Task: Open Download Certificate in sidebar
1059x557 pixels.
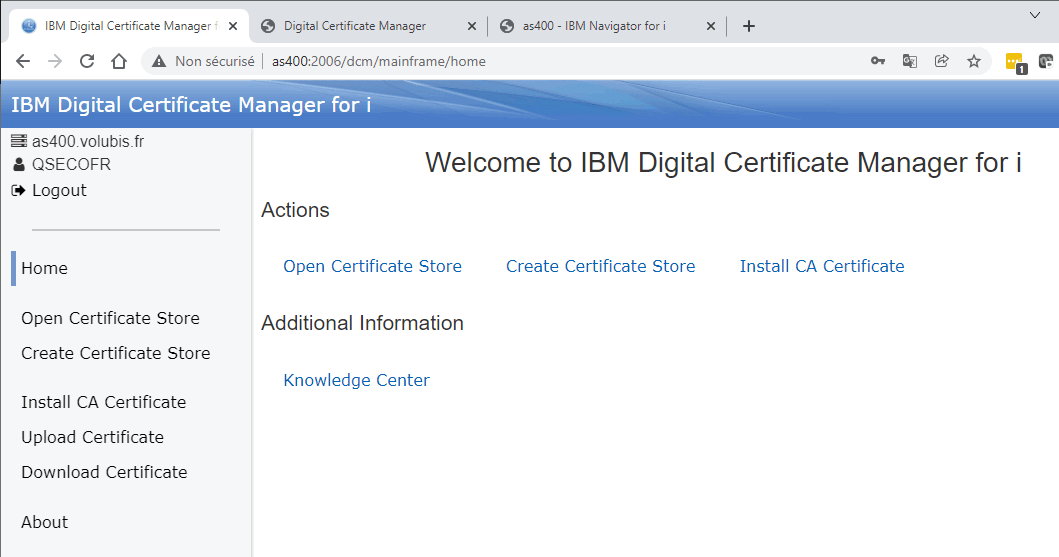Action: click(104, 473)
